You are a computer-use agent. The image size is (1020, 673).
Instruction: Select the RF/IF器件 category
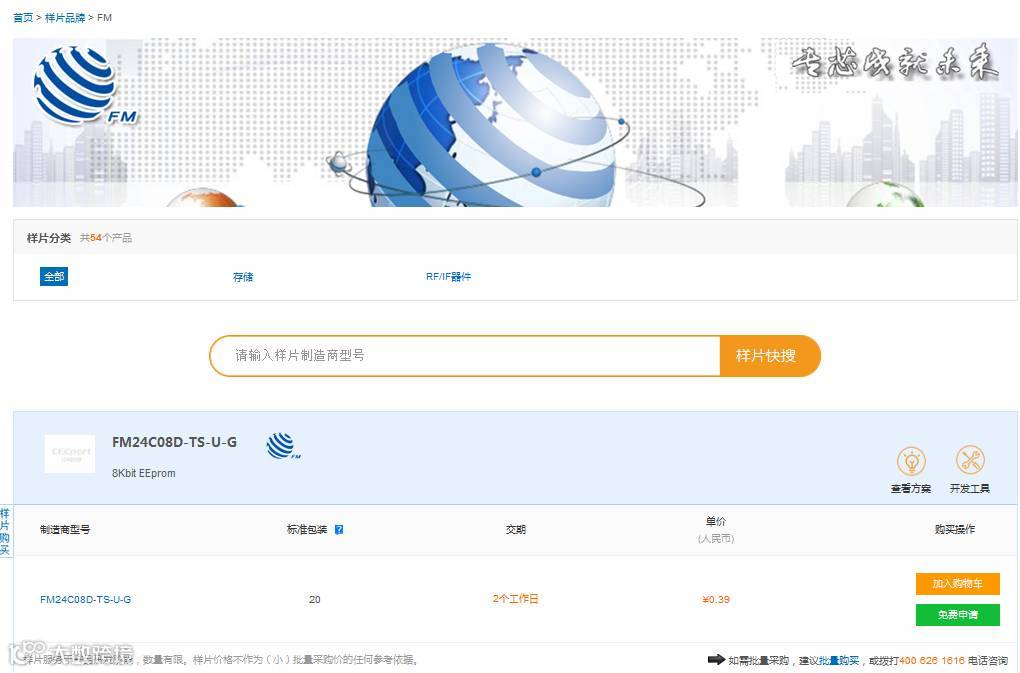coord(448,276)
